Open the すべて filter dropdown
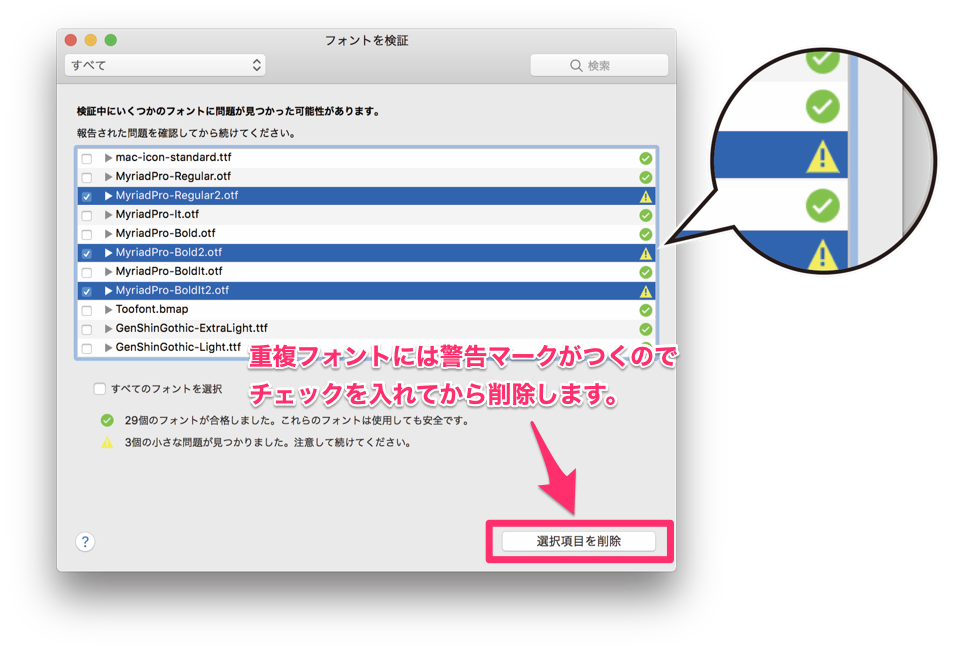This screenshot has width=971, height=652. [165, 64]
